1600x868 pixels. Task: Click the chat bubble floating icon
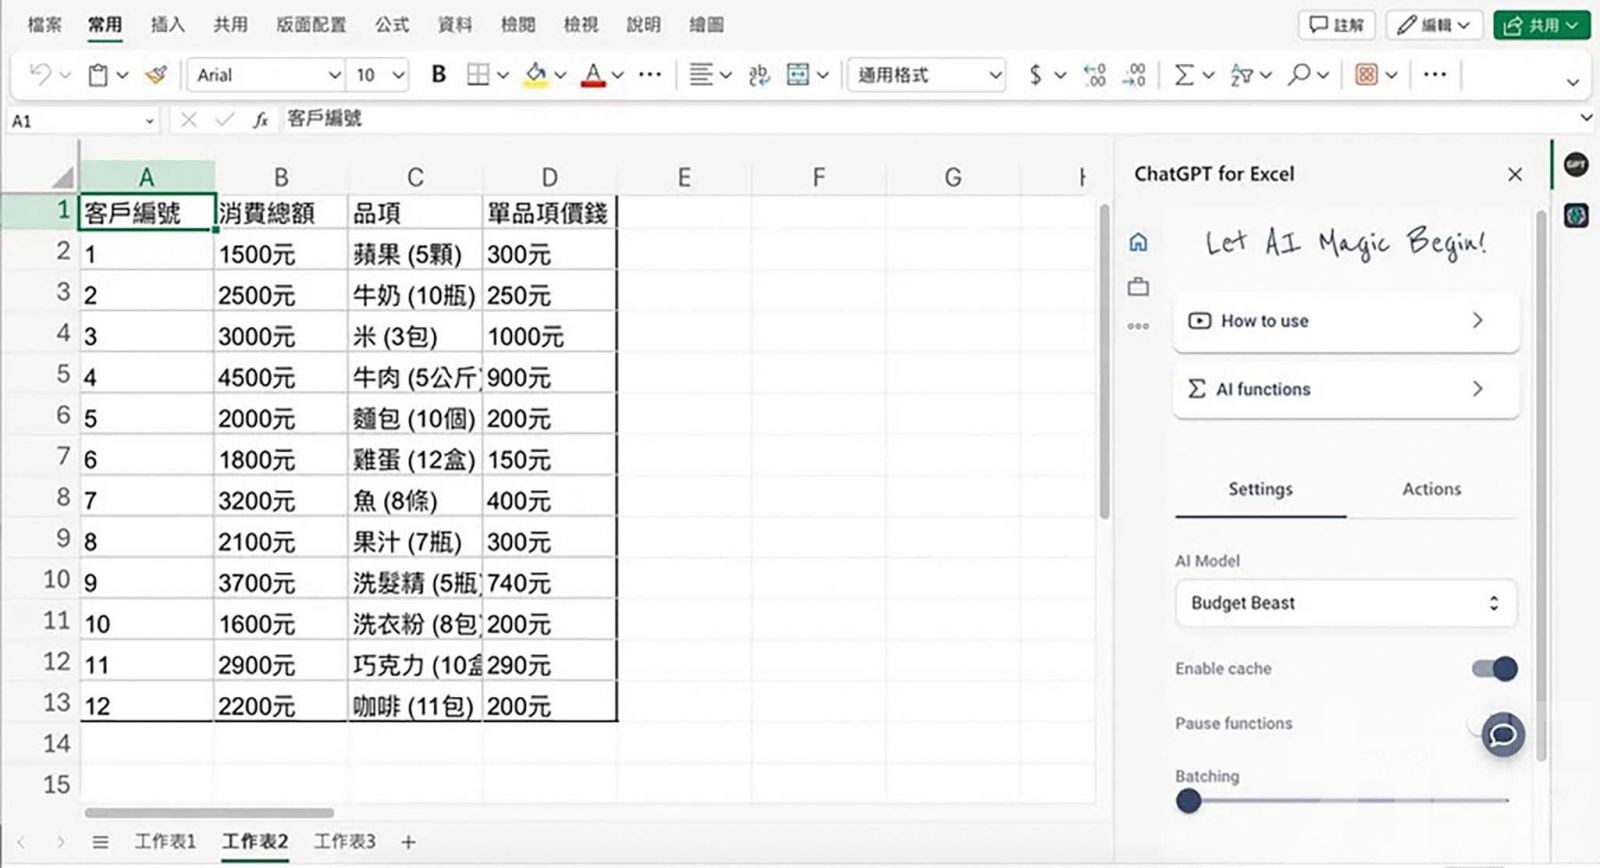click(1502, 735)
